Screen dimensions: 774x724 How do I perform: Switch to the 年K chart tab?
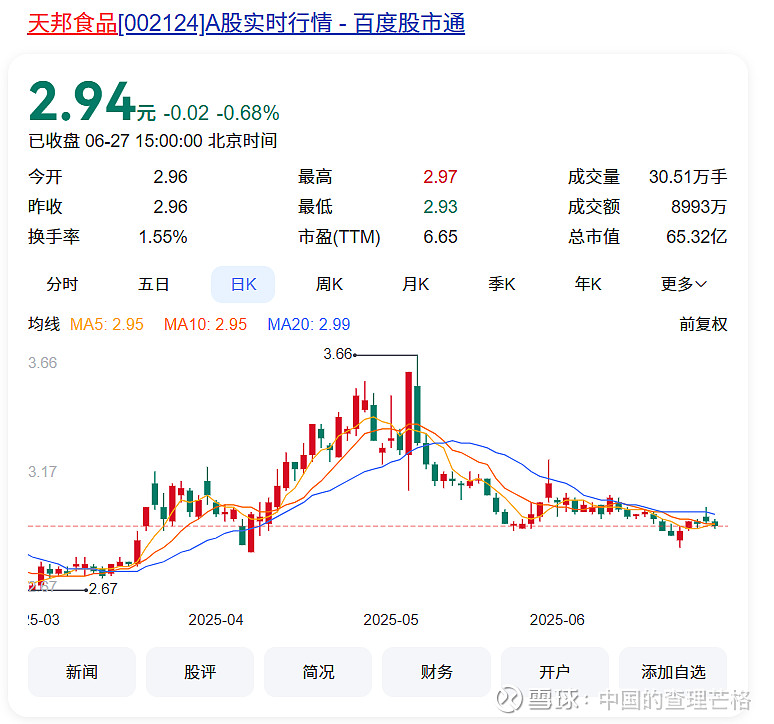coord(588,284)
